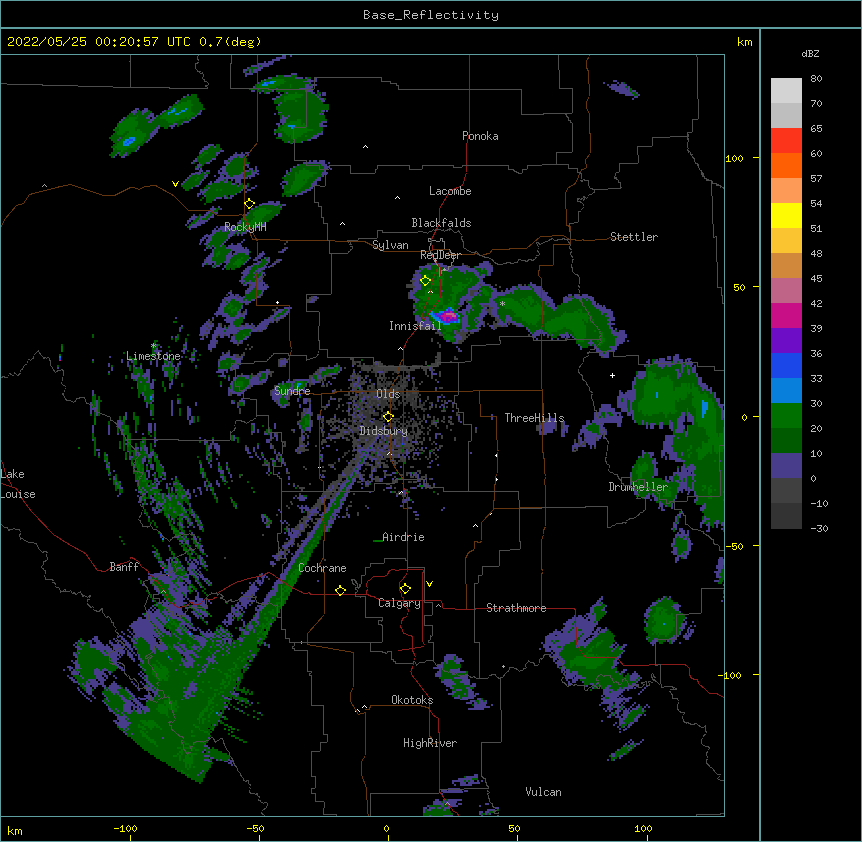Click the Ponoka town label
Image resolution: width=862 pixels, height=842 pixels.
(480, 136)
